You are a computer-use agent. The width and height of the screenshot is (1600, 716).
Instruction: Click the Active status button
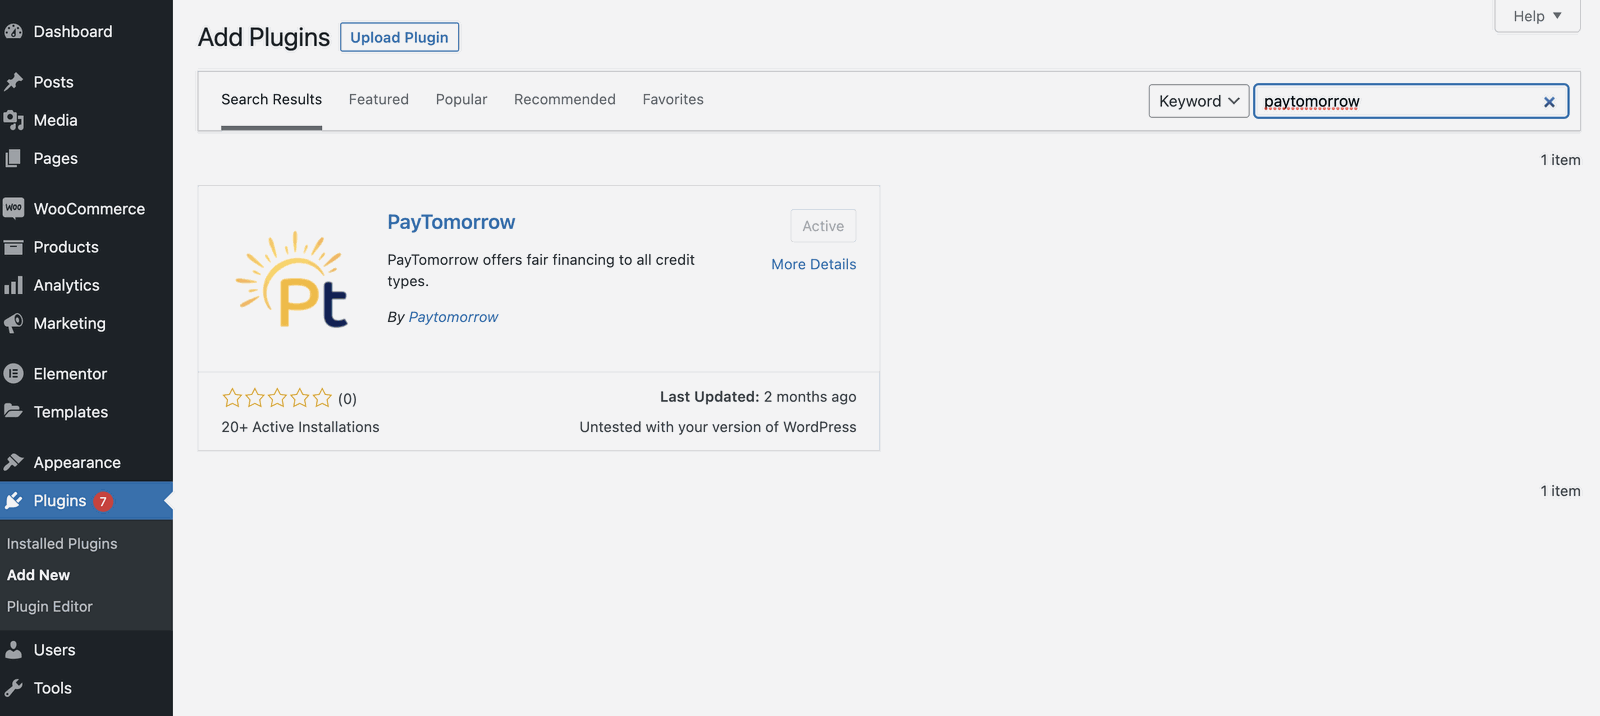tap(823, 226)
